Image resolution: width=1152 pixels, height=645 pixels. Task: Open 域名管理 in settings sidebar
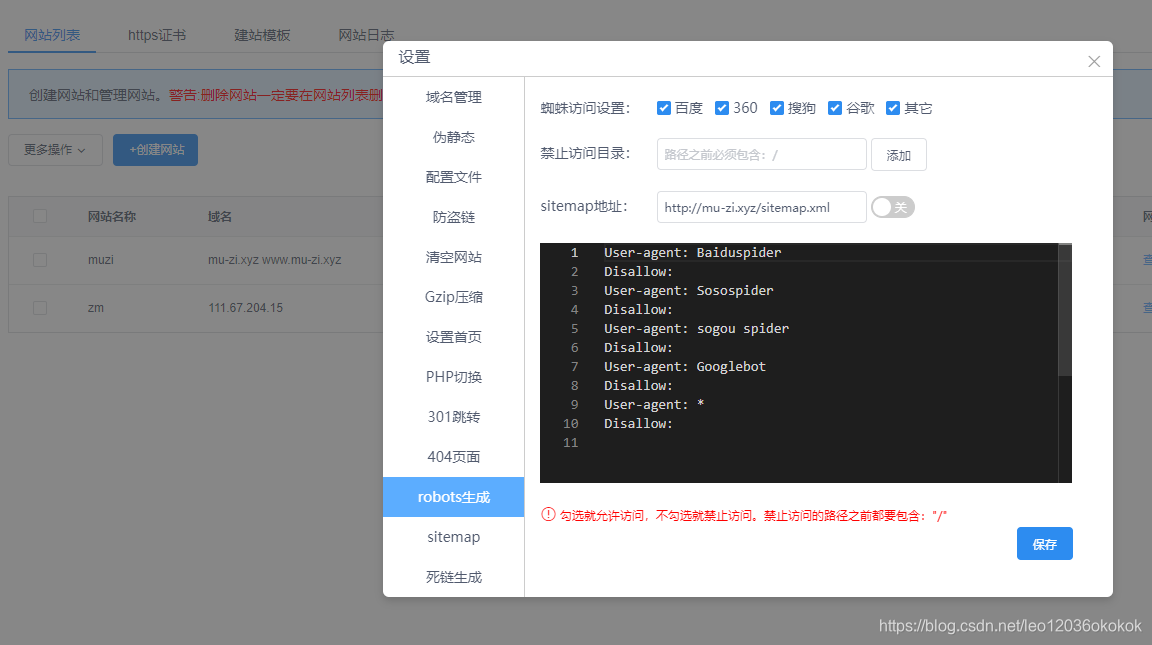tap(453, 97)
